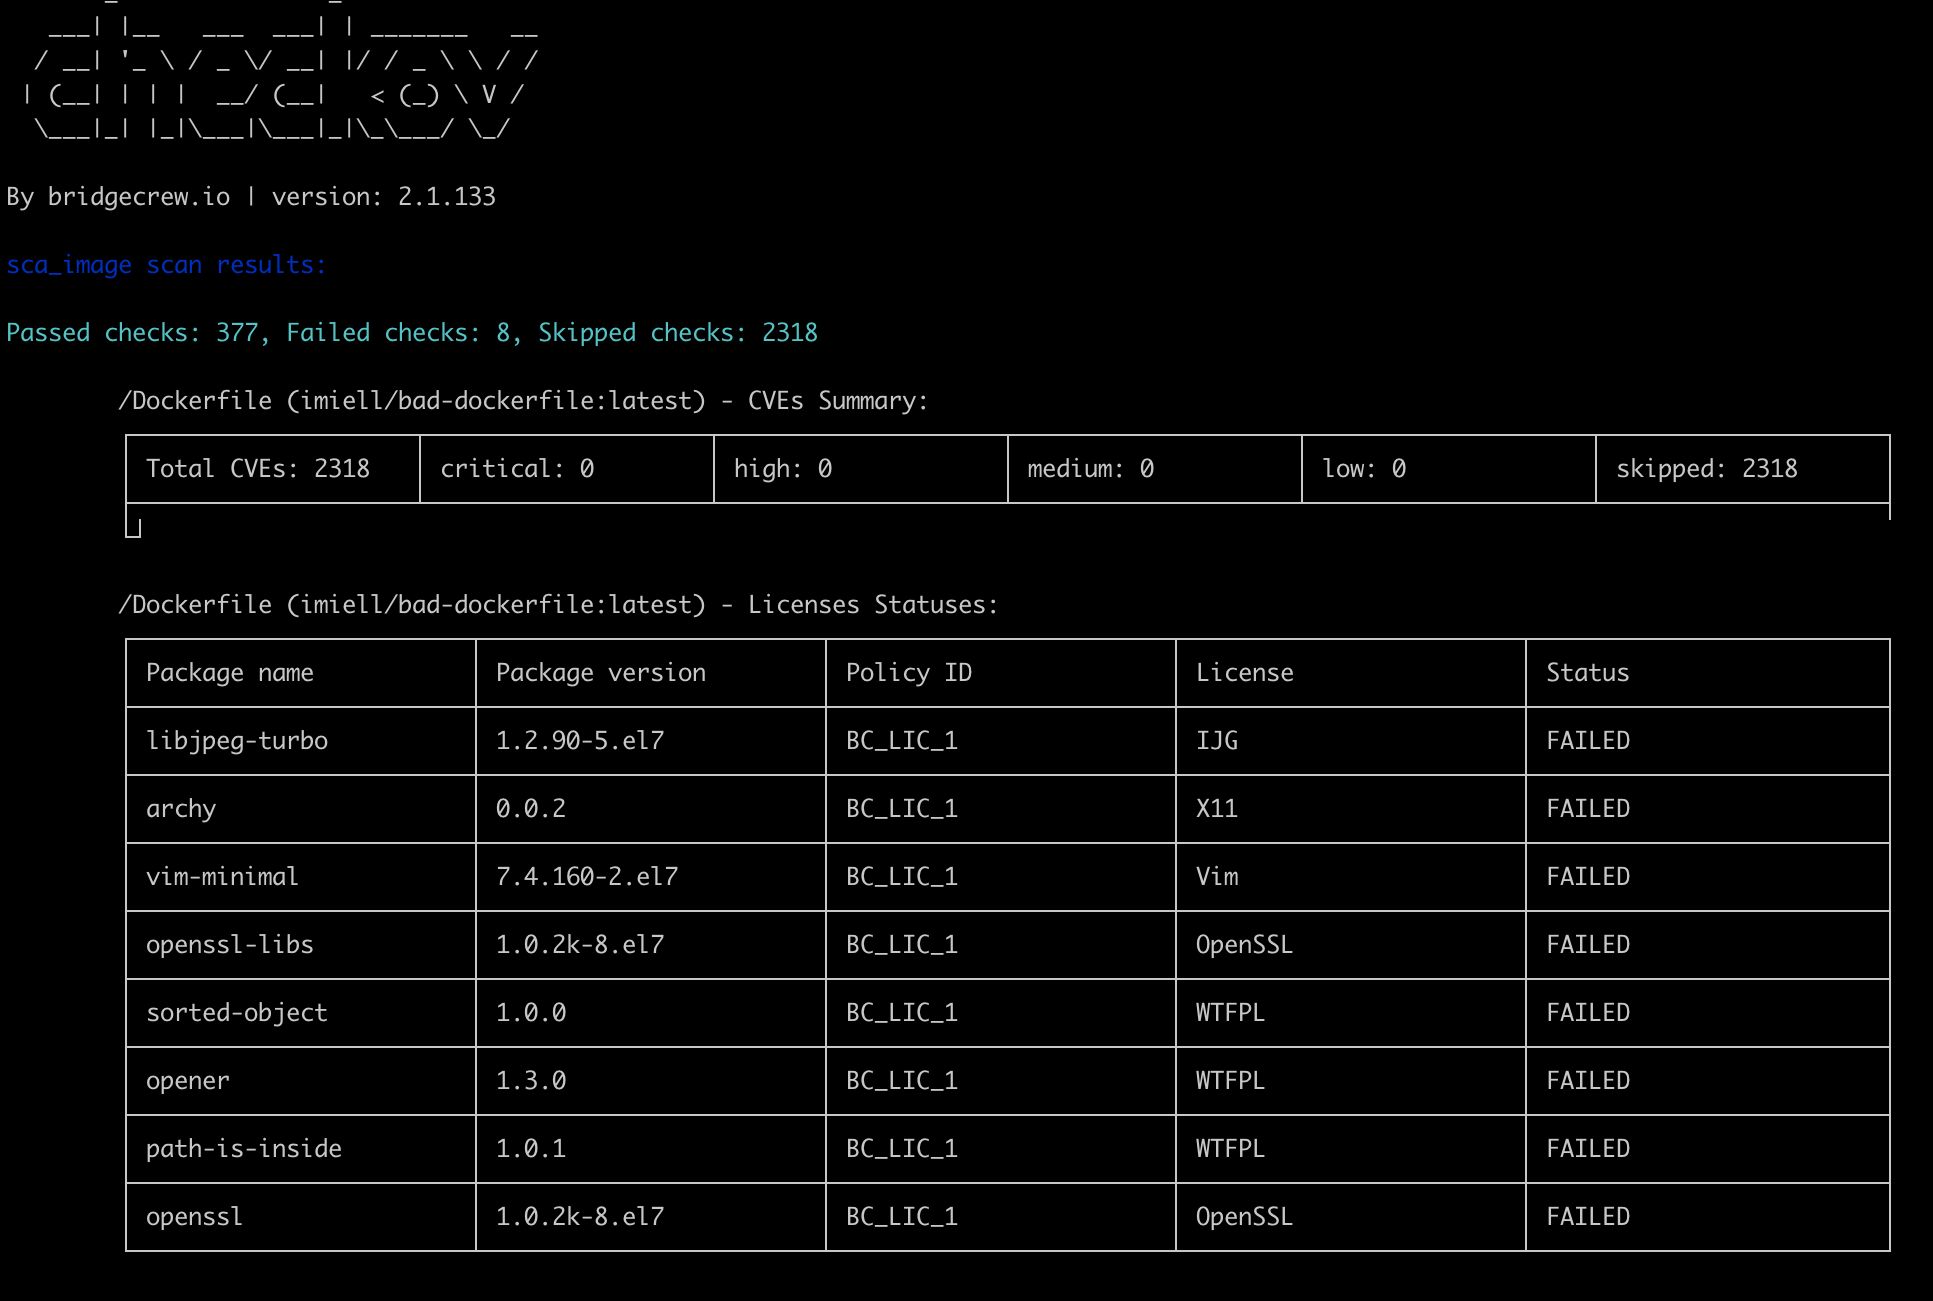Click the skipped: 2318 summary cell
Image resolution: width=1933 pixels, height=1301 pixels.
click(x=1706, y=469)
